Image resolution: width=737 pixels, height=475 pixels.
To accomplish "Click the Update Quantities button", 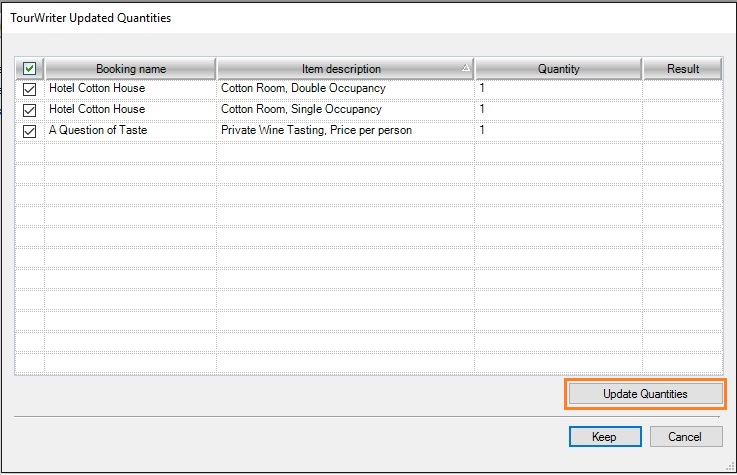I will coord(645,394).
